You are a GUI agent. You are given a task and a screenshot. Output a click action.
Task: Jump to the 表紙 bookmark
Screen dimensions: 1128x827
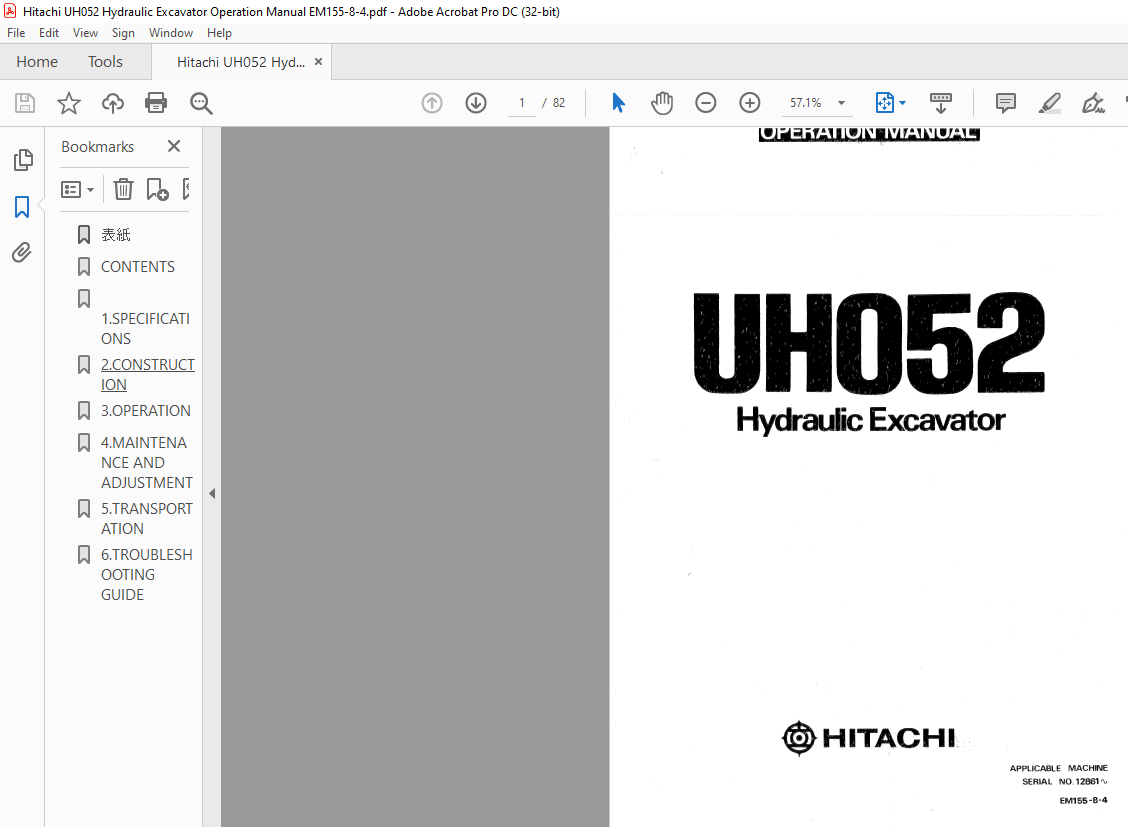point(116,234)
